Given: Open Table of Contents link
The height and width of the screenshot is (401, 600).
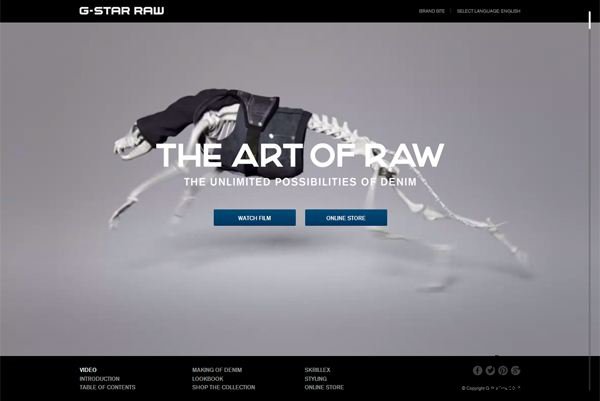Looking at the screenshot, I should [108, 387].
